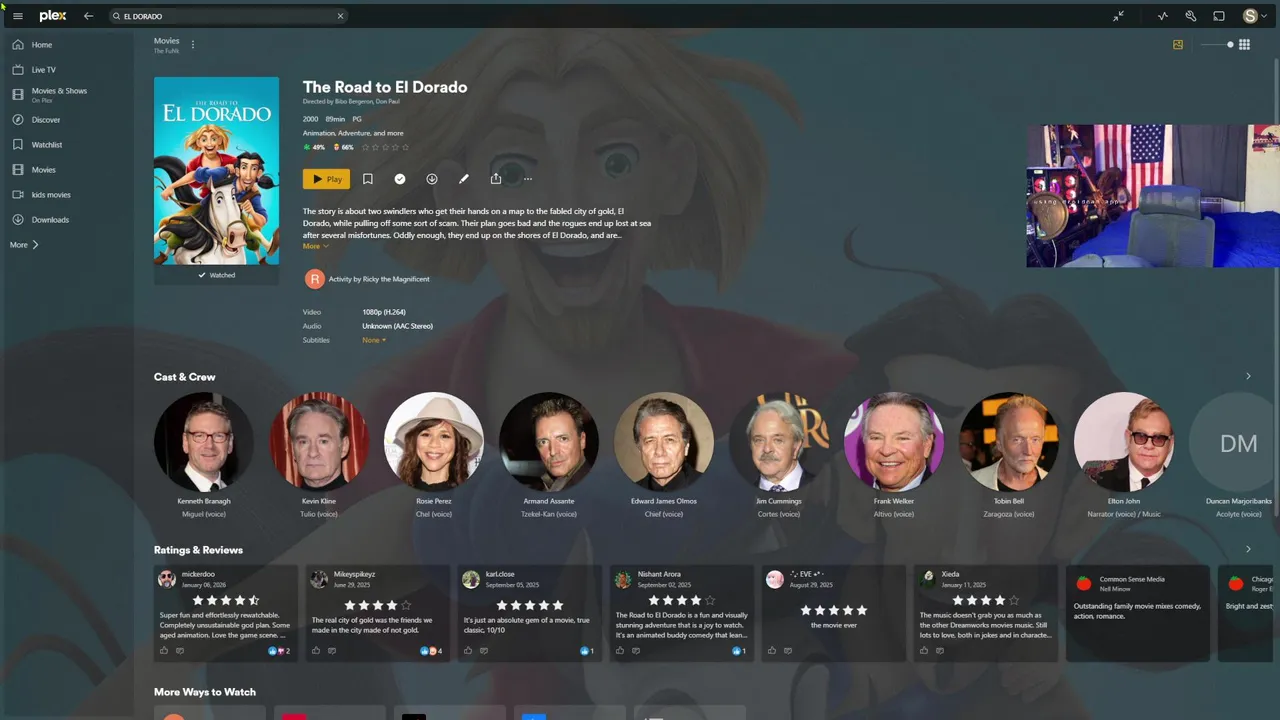Toggle the watched checkmark icon
Viewport: 1280px width, 720px height.
(400, 179)
